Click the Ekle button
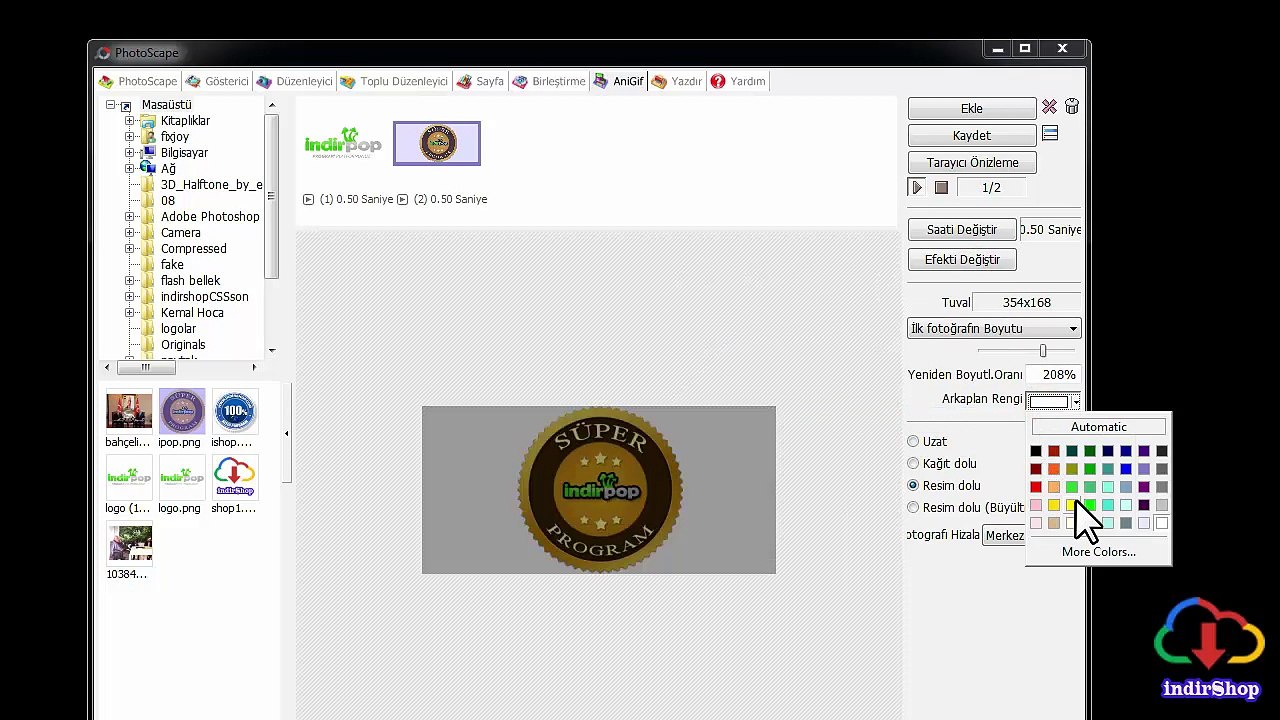Screen dimensions: 1280x720 tap(972, 108)
